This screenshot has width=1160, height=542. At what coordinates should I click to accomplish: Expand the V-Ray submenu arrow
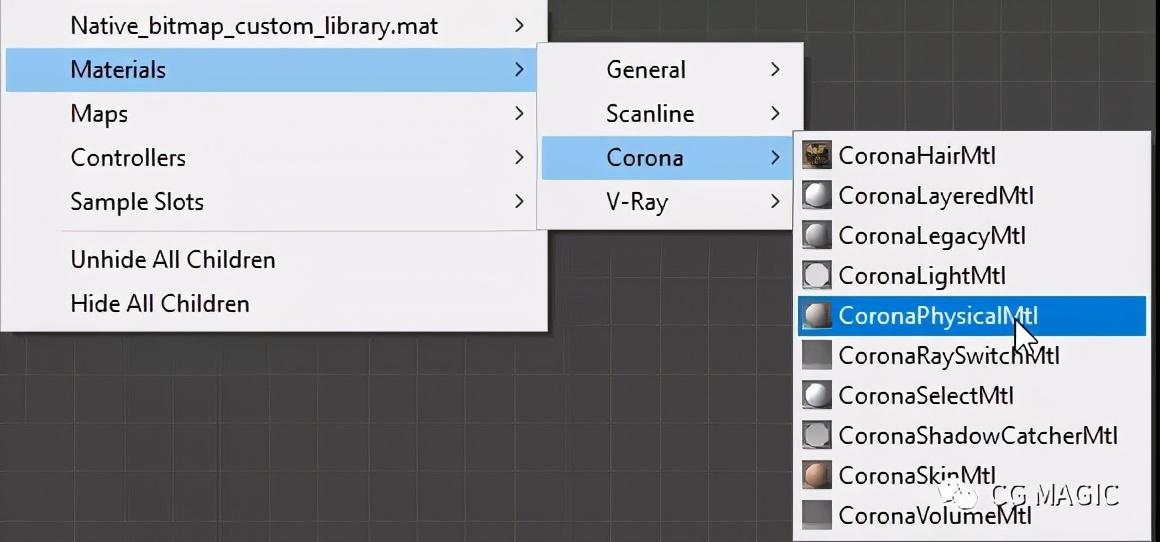(x=775, y=201)
